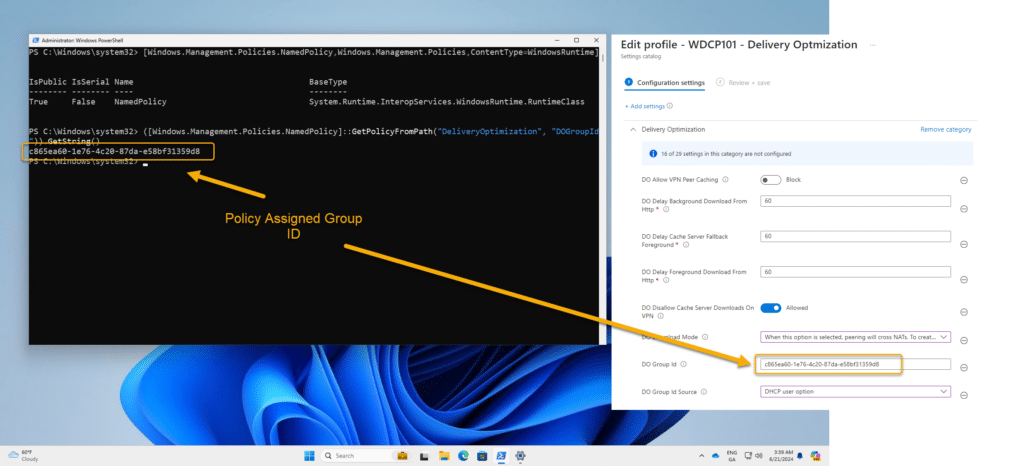This screenshot has height=466, width=1024.
Task: Show hidden system tray icons
Action: pos(701,456)
